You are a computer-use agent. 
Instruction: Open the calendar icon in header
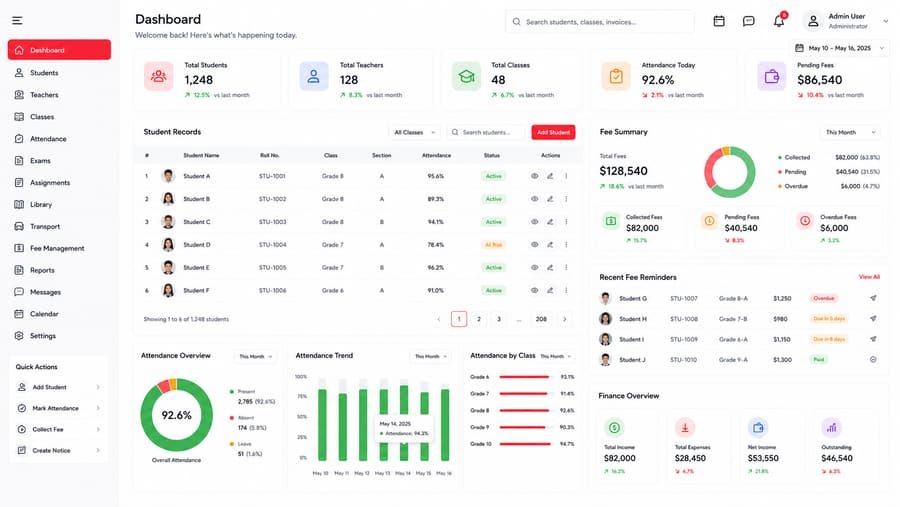tap(719, 21)
